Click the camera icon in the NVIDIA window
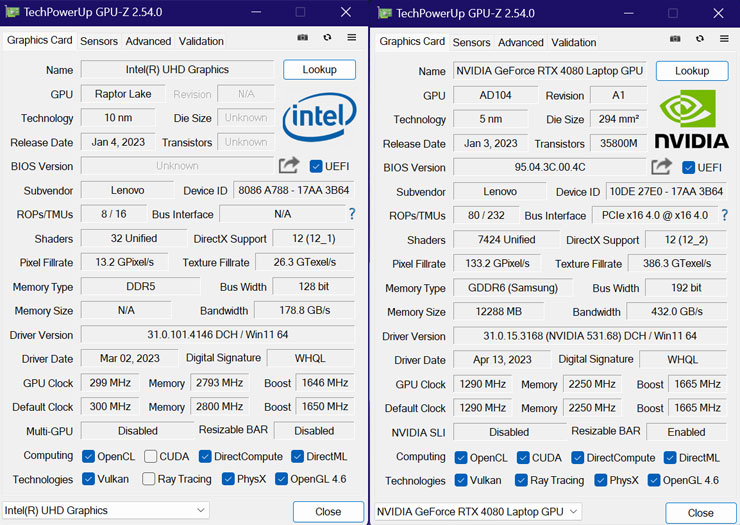740x525 pixels. pos(675,39)
